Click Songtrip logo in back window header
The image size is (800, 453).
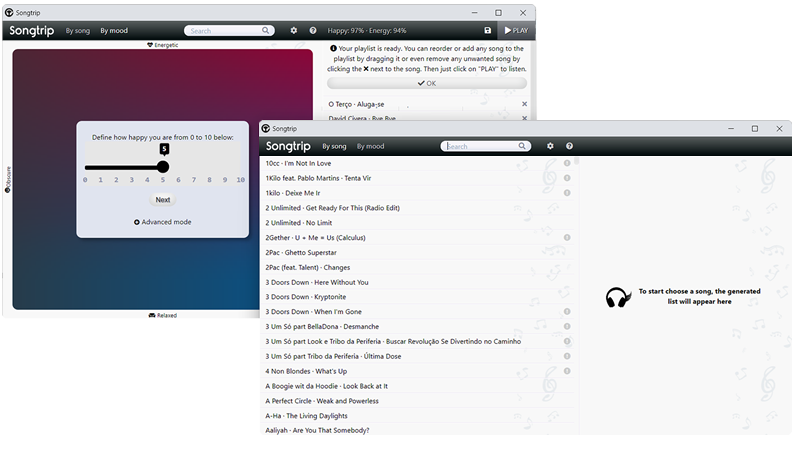pyautogui.click(x=32, y=31)
